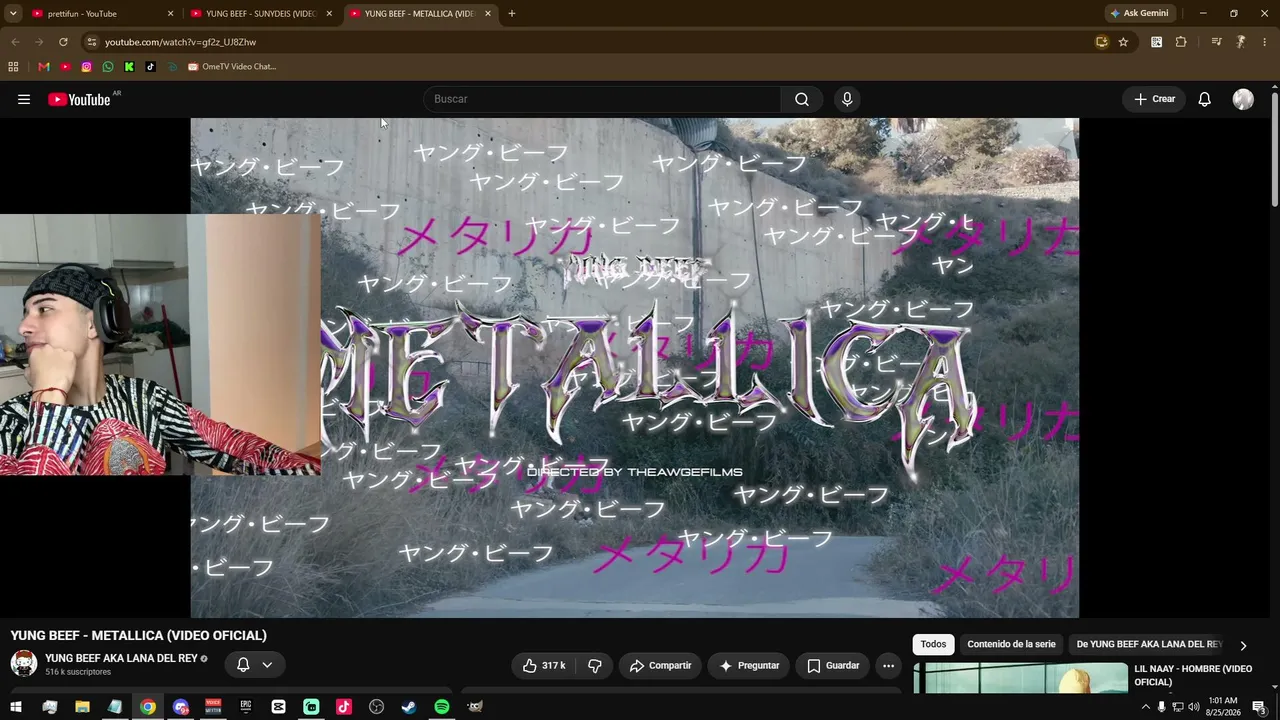Open the account avatar menu
This screenshot has width=1280, height=720.
point(1243,99)
